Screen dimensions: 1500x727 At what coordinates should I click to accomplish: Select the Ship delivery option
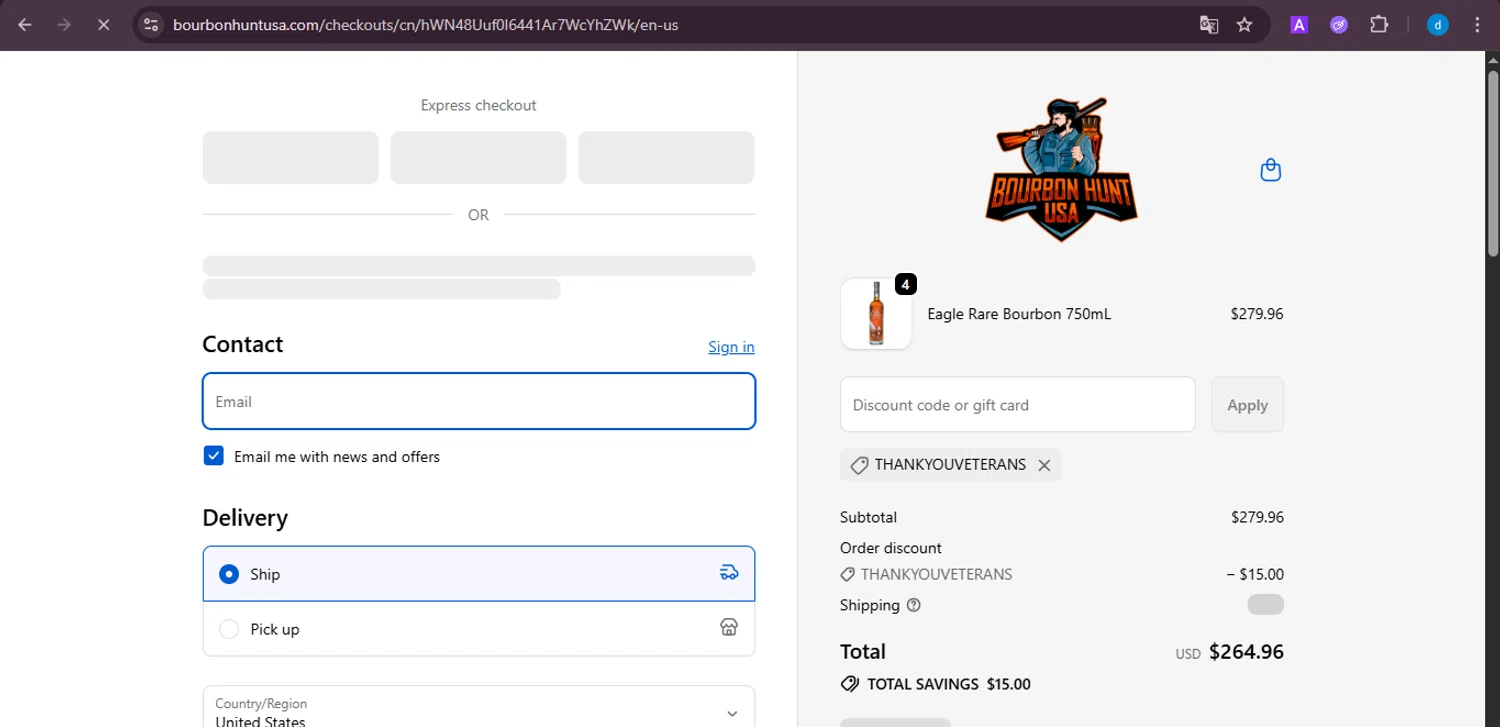coord(479,574)
